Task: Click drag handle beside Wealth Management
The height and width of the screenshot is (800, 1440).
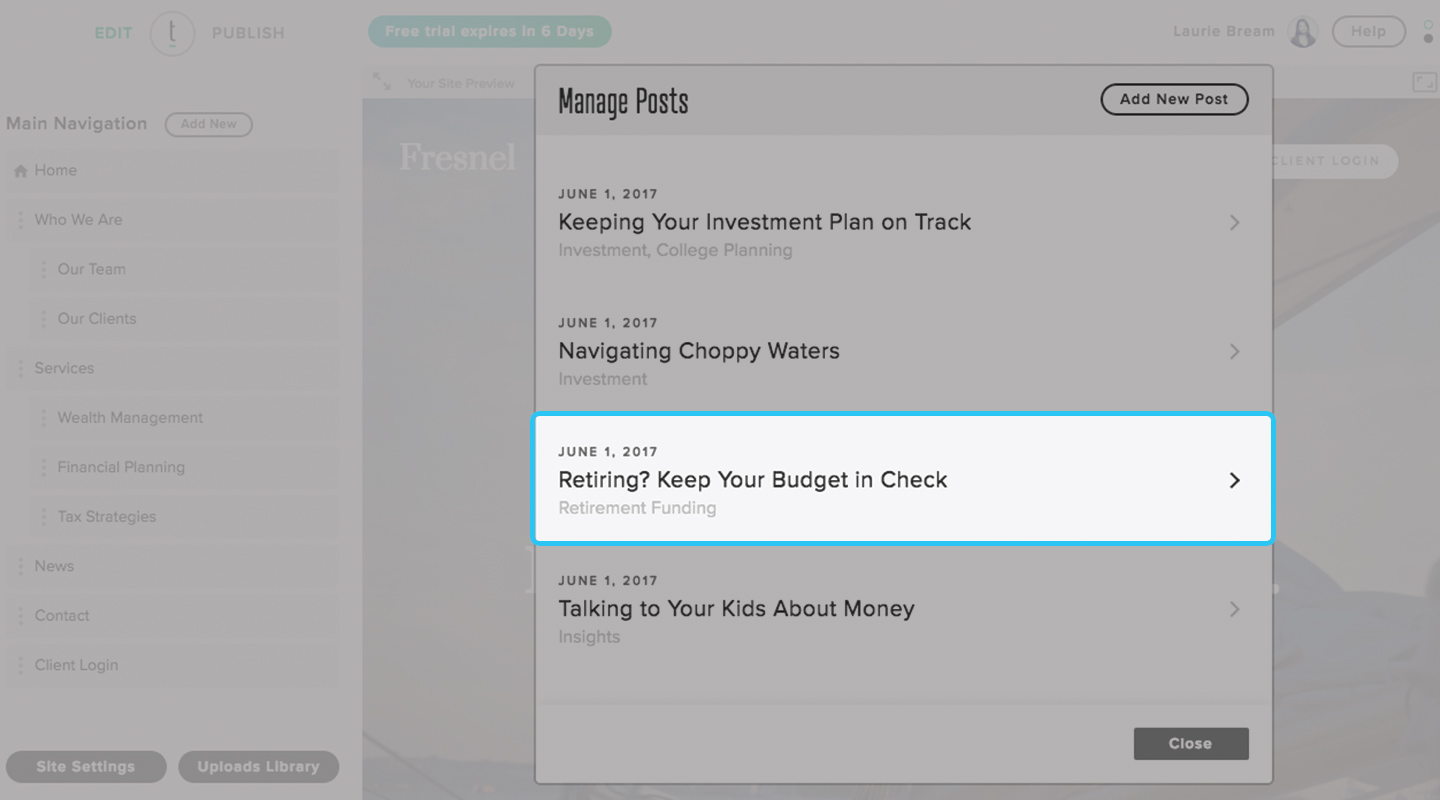Action: tap(43, 418)
